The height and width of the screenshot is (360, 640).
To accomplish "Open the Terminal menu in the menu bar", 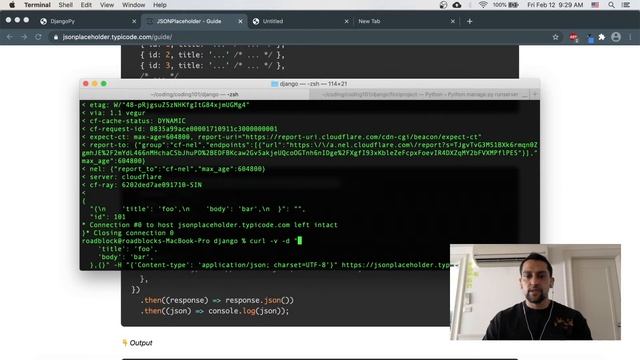I will coord(37,5).
